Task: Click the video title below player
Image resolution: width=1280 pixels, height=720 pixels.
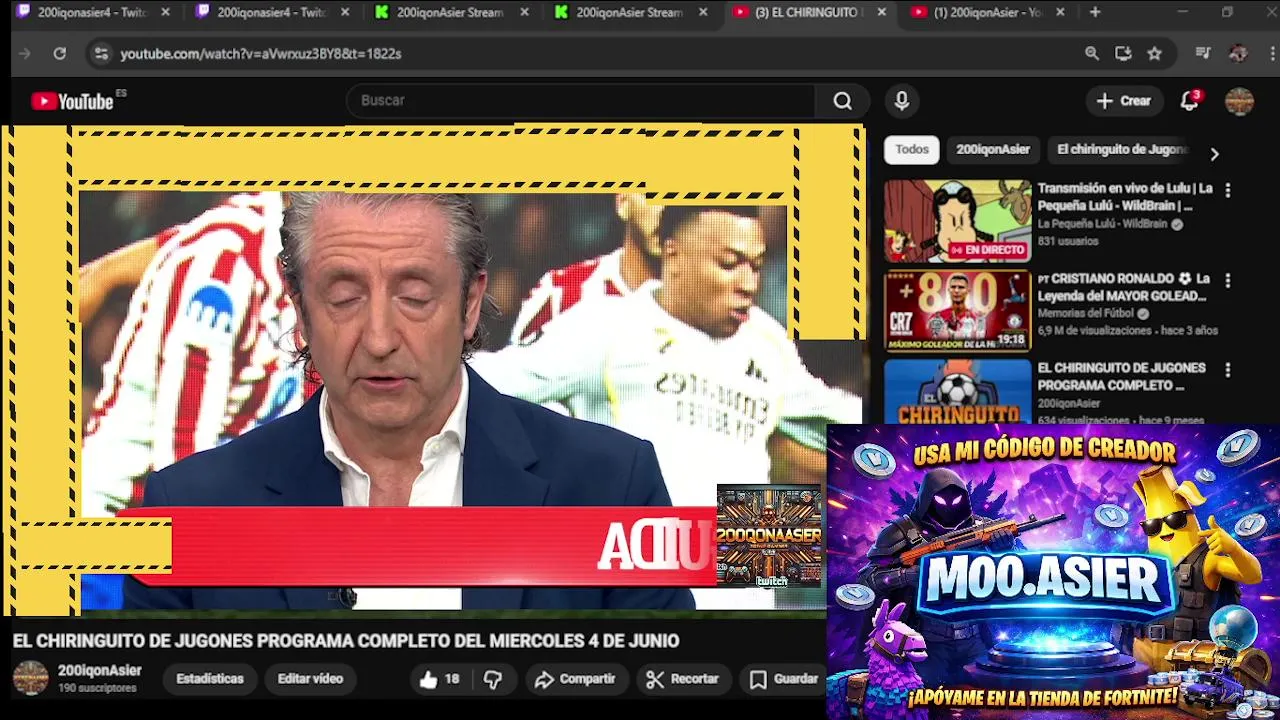Action: [x=346, y=641]
